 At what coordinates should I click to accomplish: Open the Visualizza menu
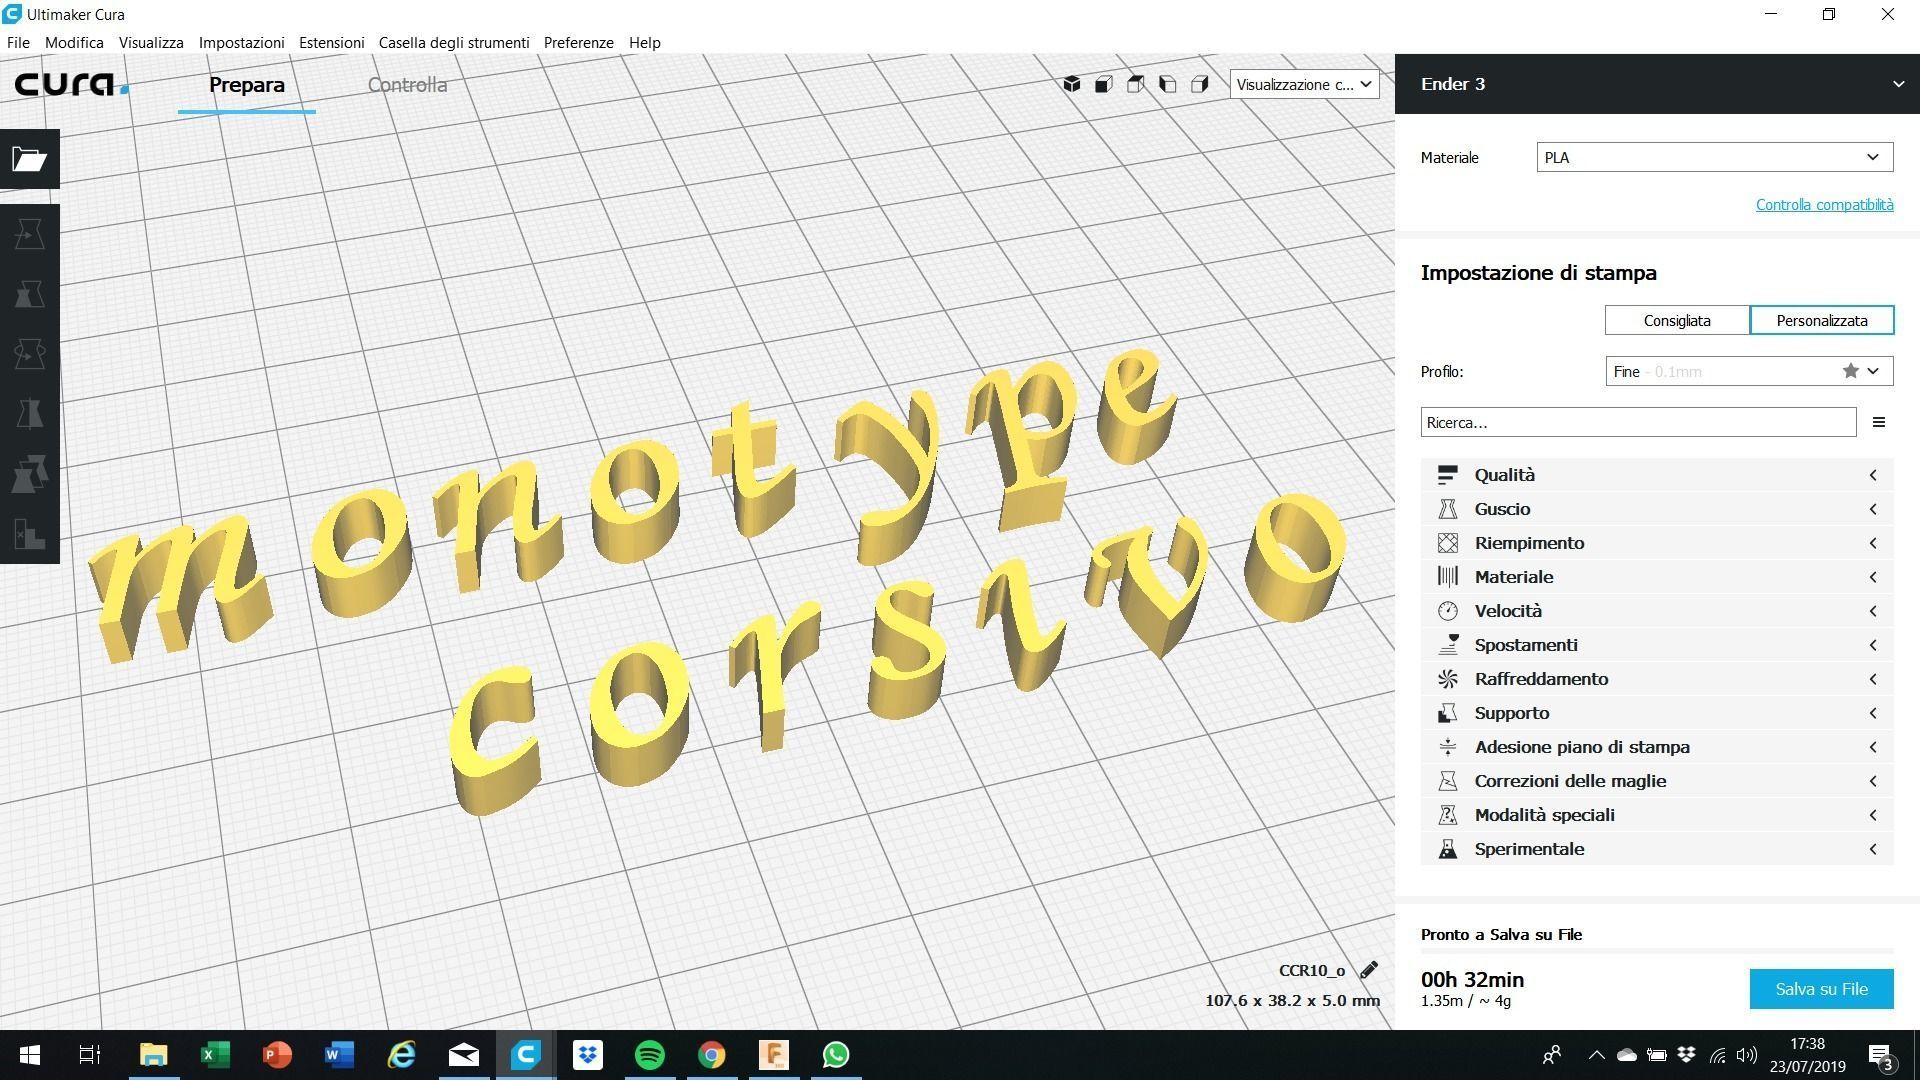pos(151,42)
